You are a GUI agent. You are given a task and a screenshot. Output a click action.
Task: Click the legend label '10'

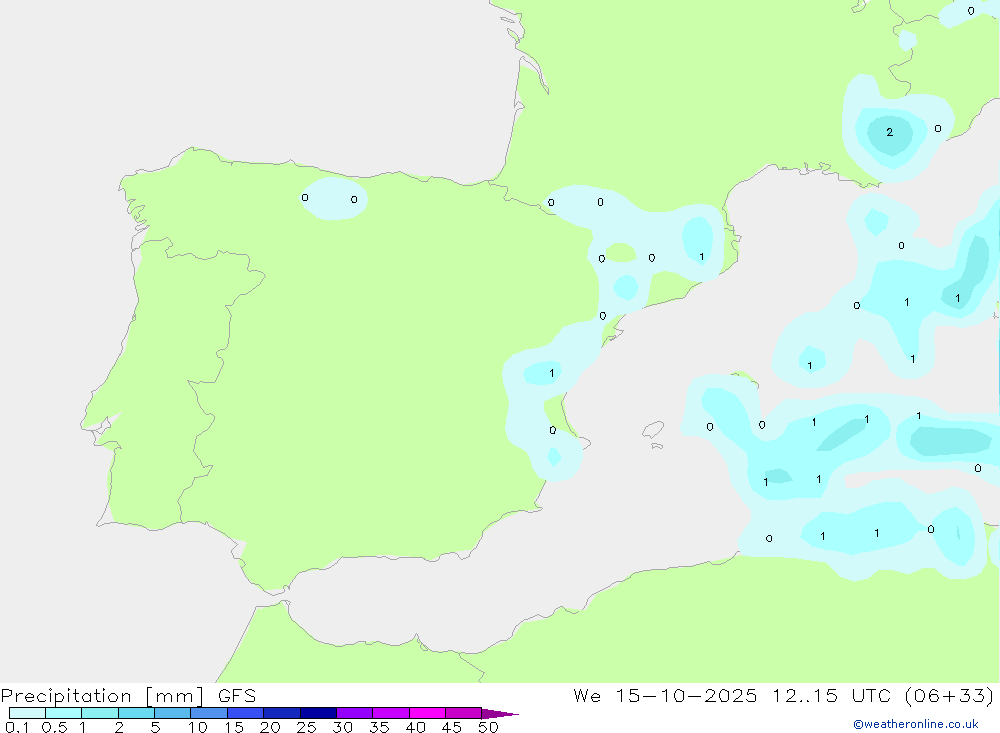click(x=198, y=727)
